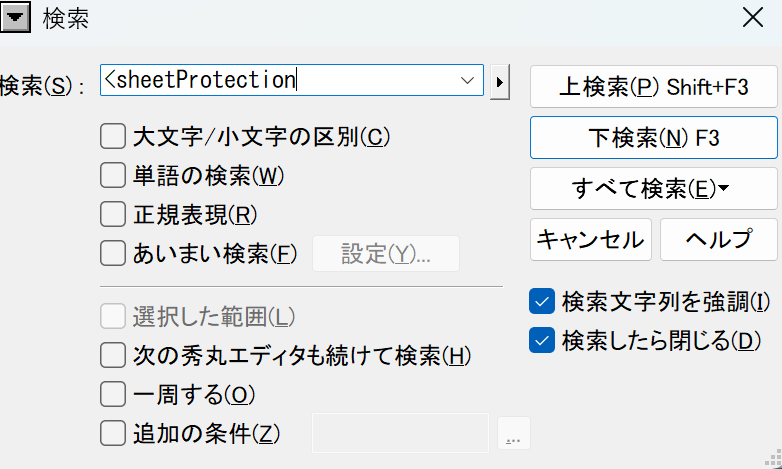Click the right-arrow button next to search box
Image resolution: width=782 pixels, height=469 pixels.
pos(501,81)
